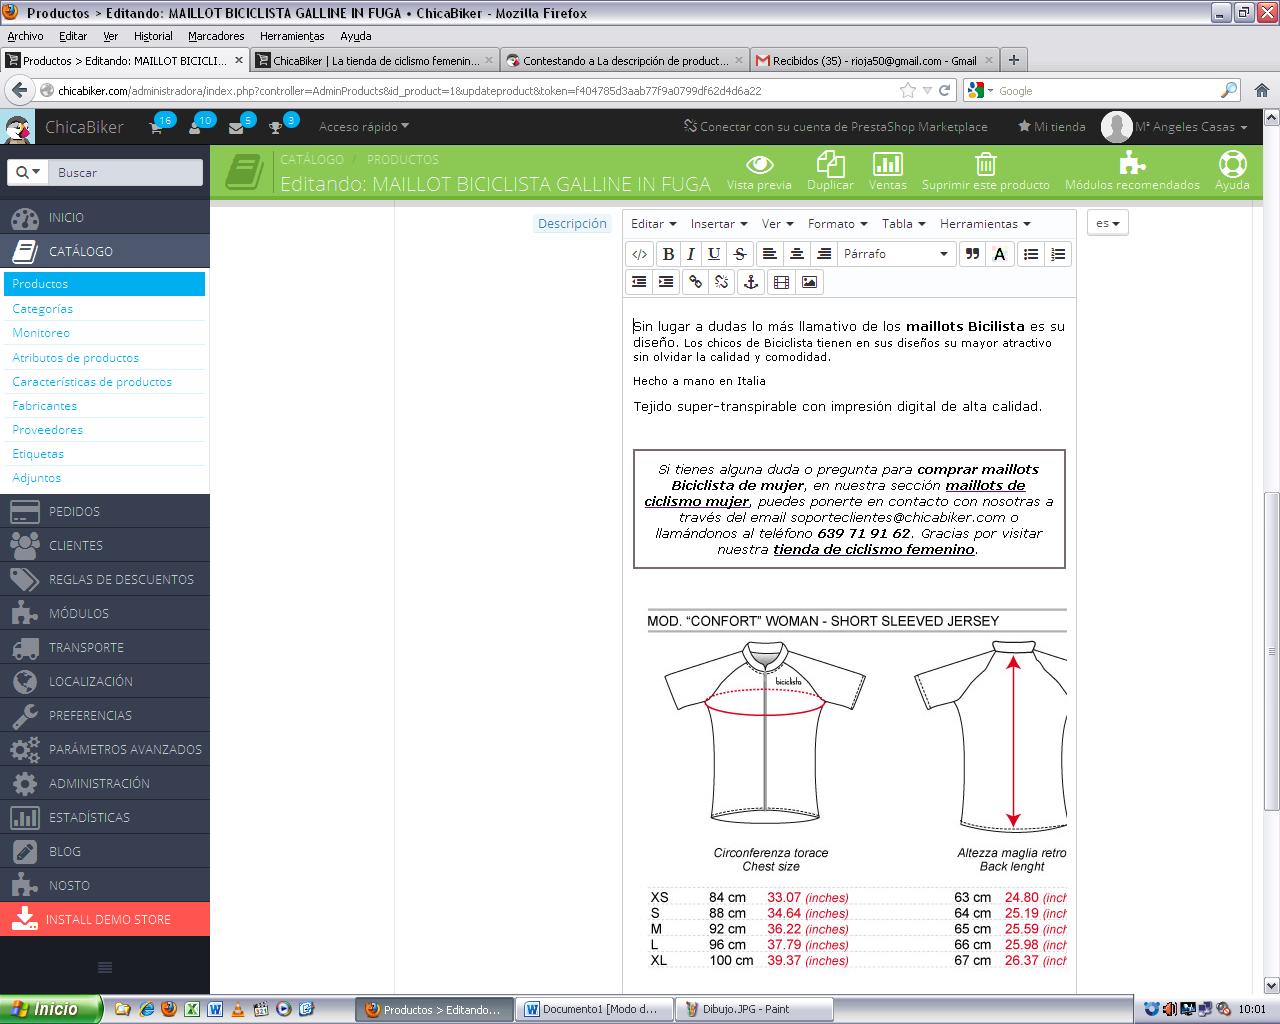Screen dimensions: 1280x1024
Task: View new customer notifications
Action: coord(199,126)
